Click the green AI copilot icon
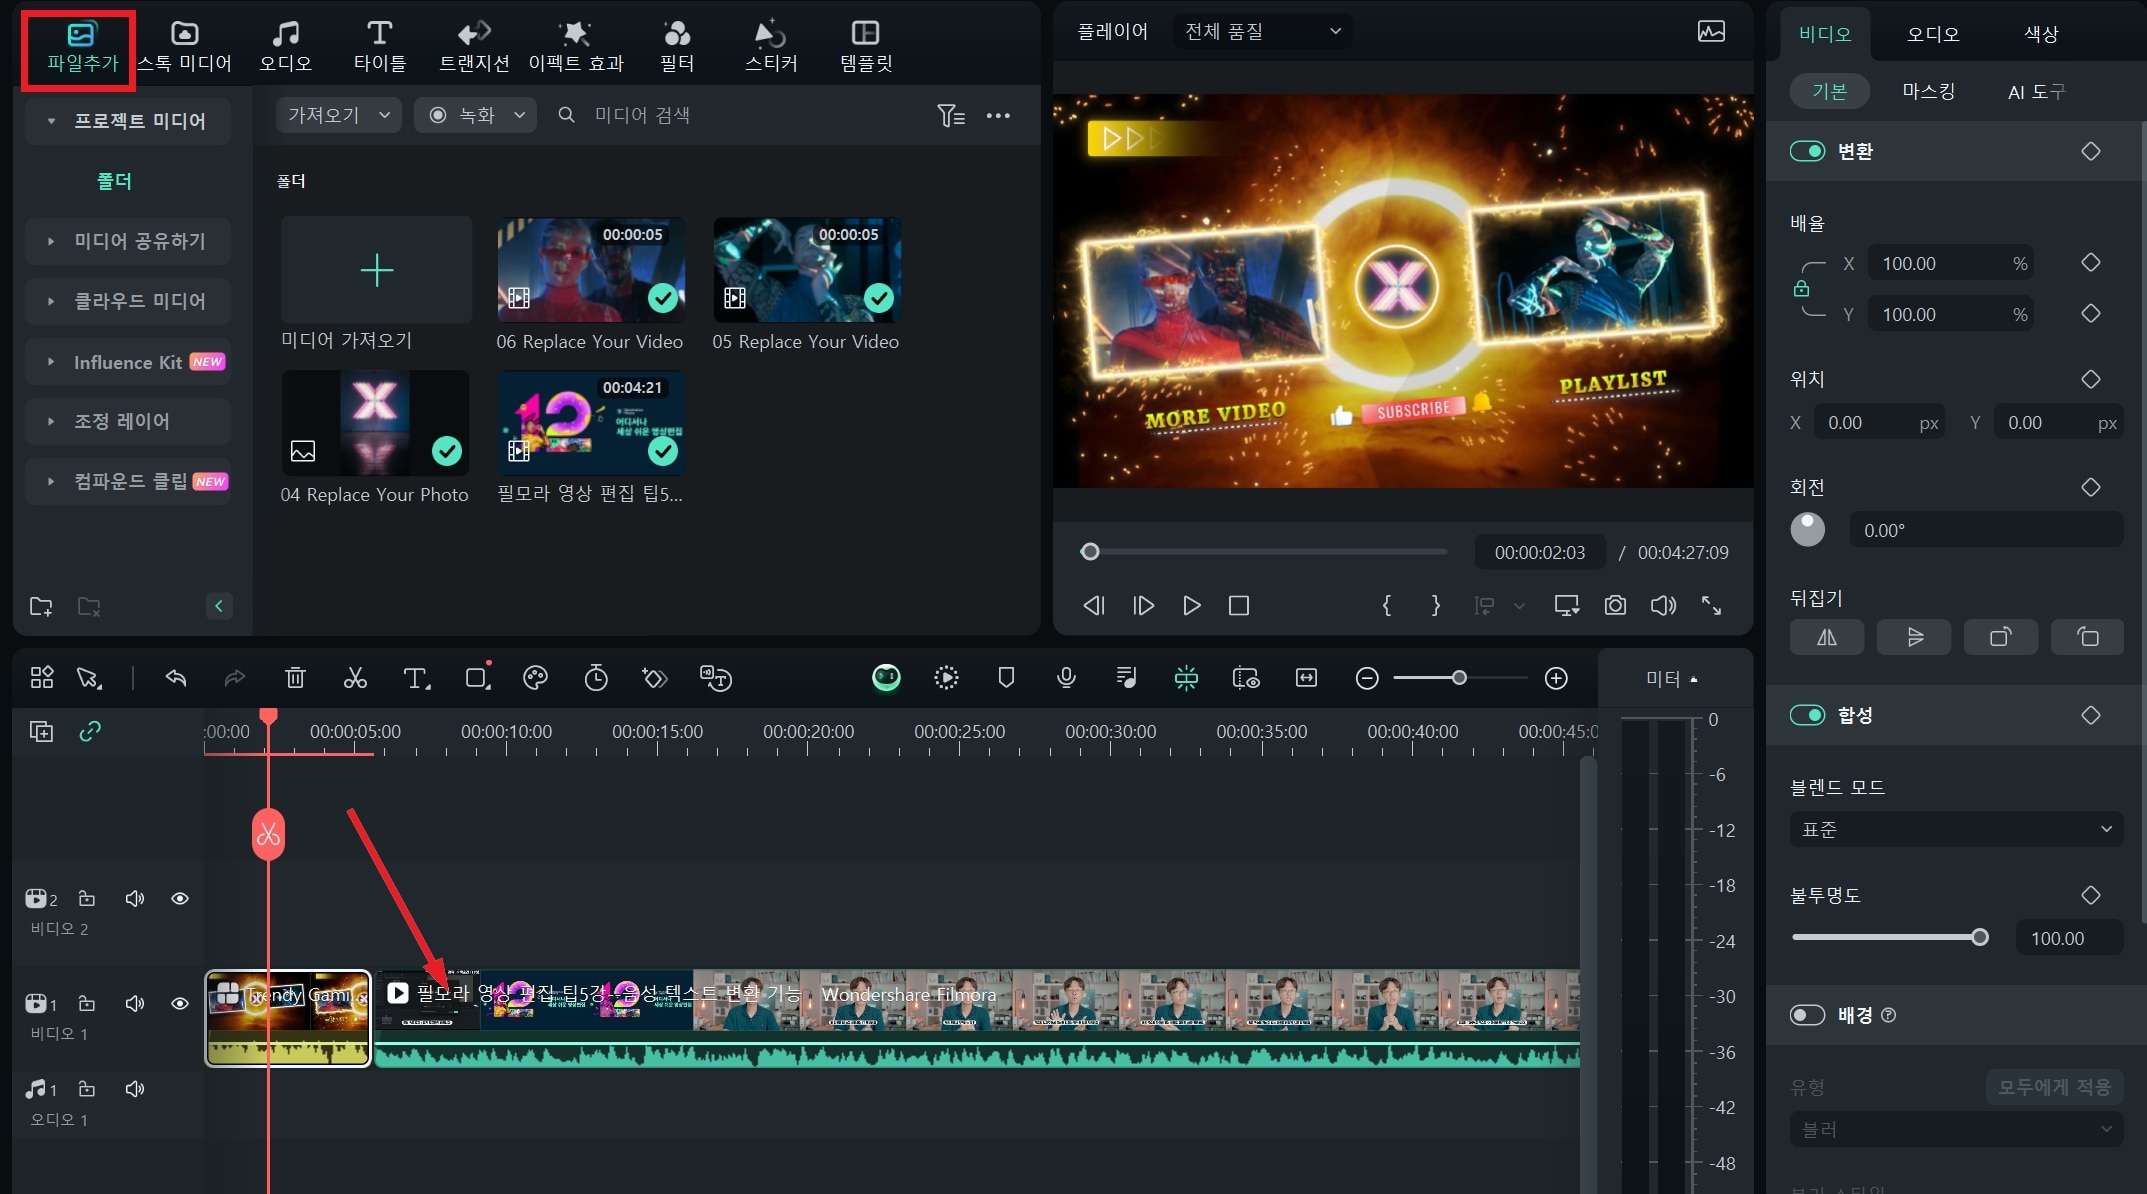This screenshot has width=2147, height=1194. (x=886, y=678)
